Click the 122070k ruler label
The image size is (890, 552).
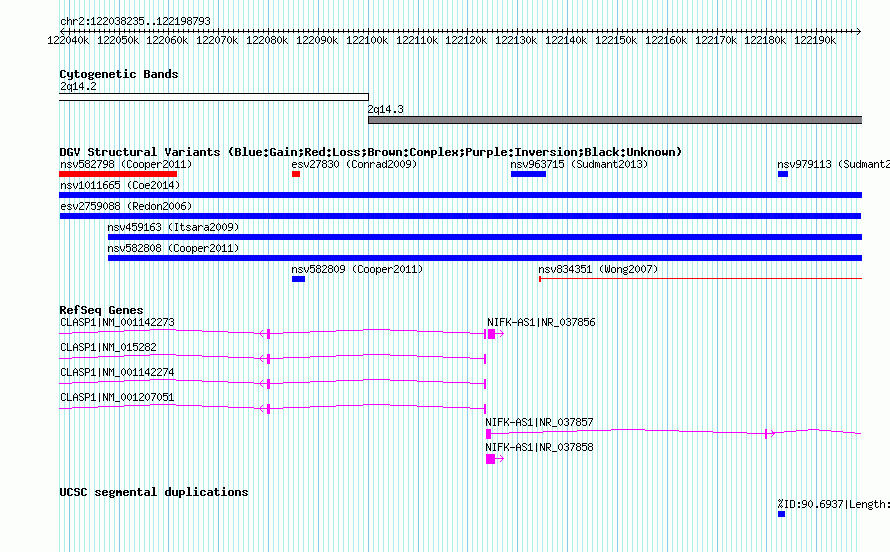[x=217, y=40]
